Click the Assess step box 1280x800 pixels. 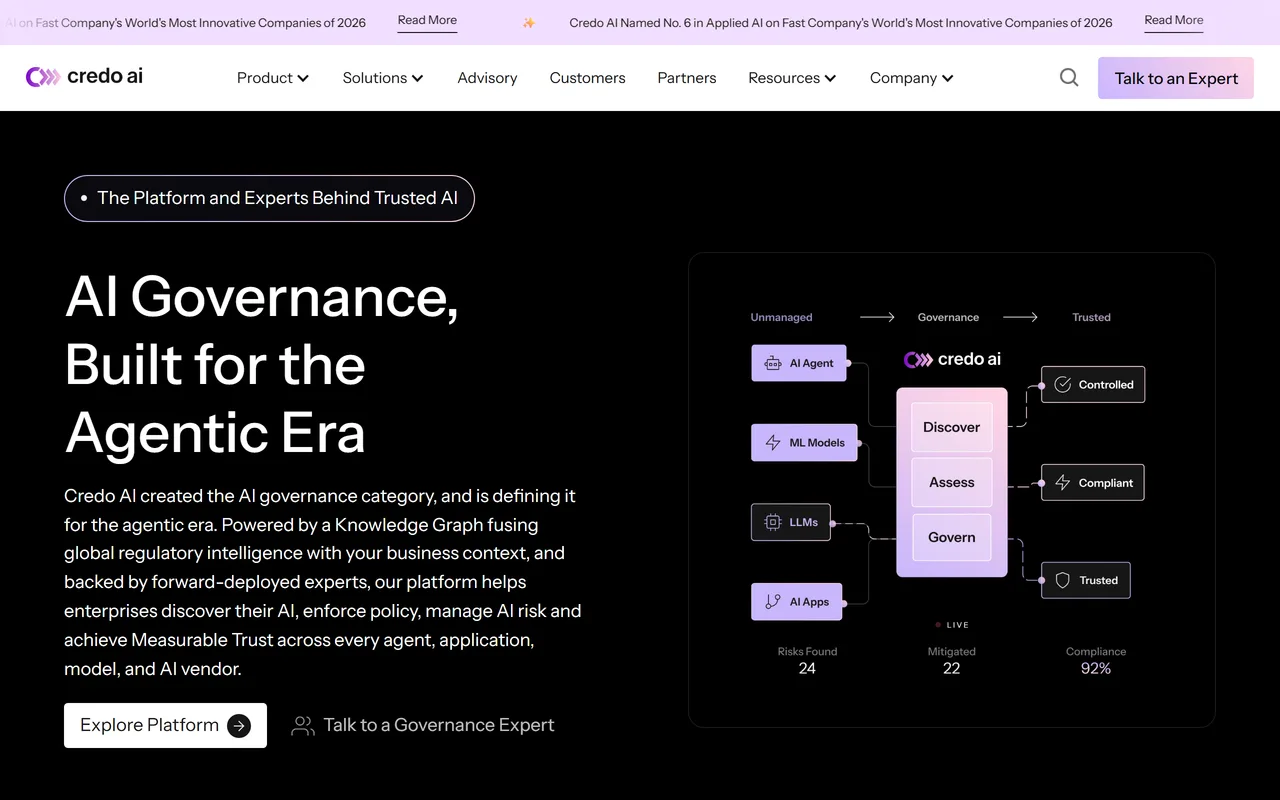pyautogui.click(x=952, y=483)
